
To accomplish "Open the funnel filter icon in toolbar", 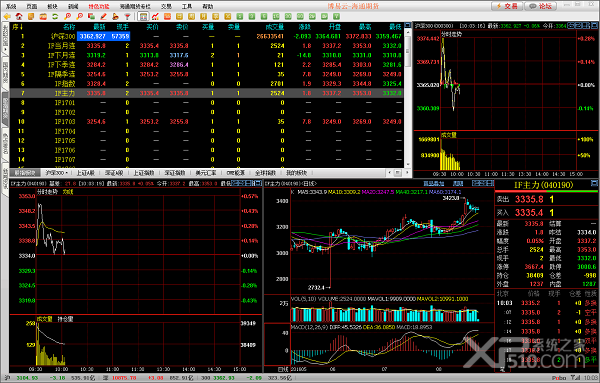I will coord(127,16).
